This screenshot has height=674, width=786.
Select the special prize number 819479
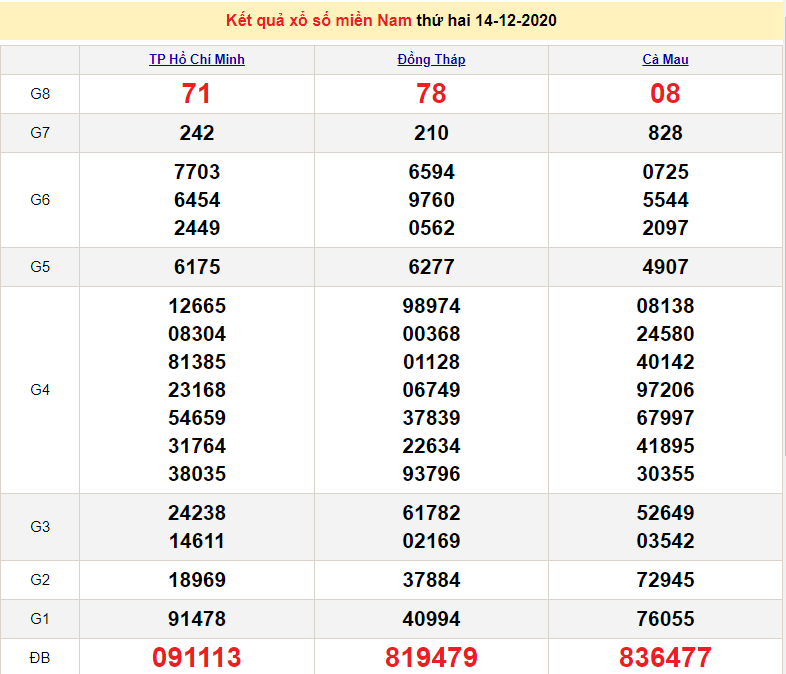[x=431, y=657]
